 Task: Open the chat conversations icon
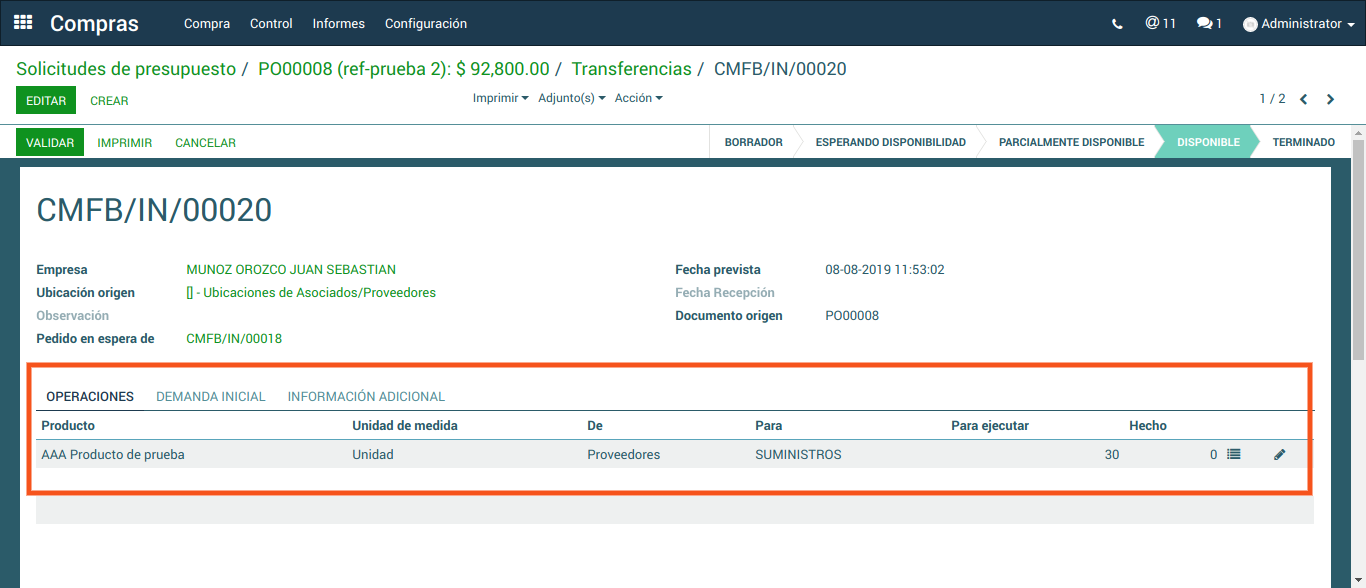click(x=1209, y=23)
